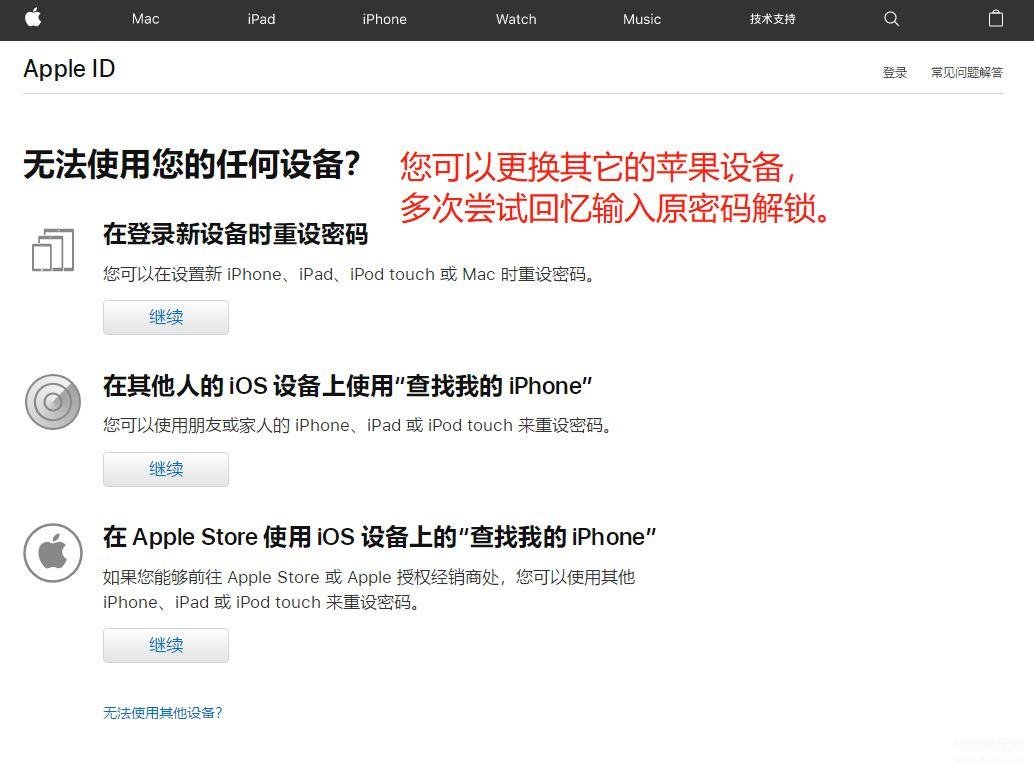Click the circled Apple Store logo icon
1034x773 pixels.
53,553
